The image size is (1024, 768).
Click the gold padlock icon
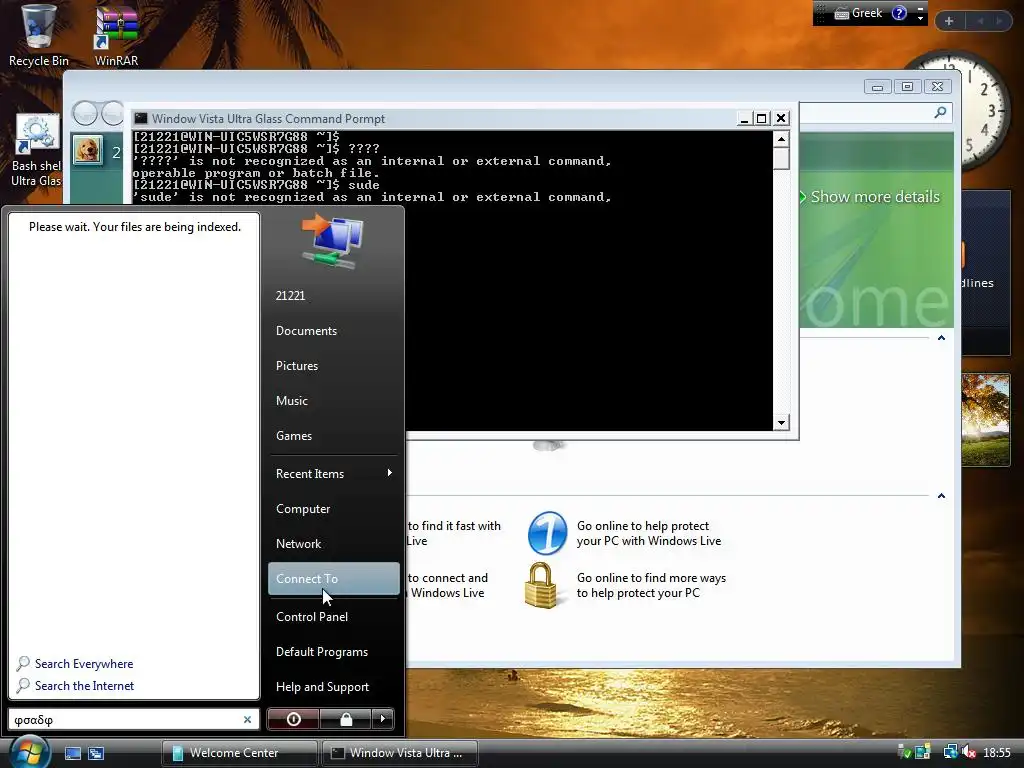[541, 585]
